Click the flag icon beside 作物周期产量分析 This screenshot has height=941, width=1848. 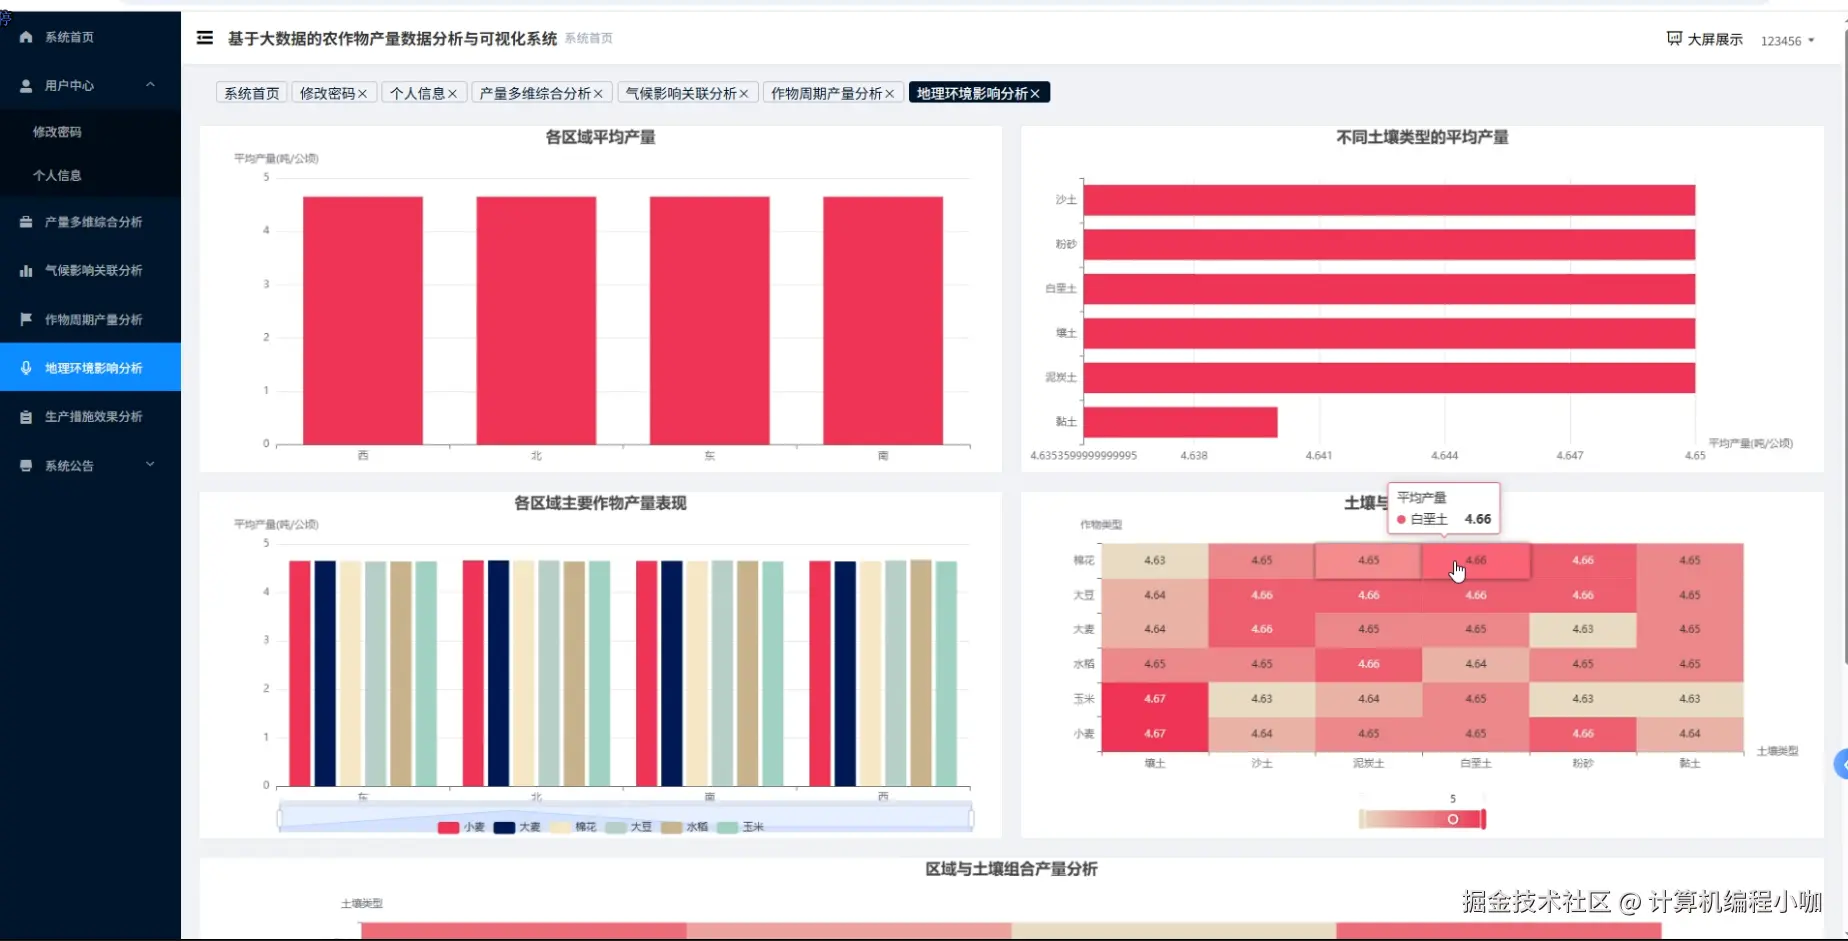coord(24,319)
